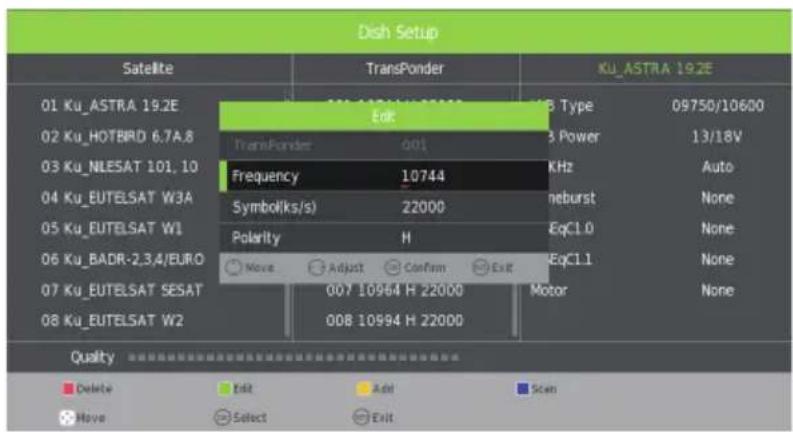Click the Quality label
The image size is (793, 432).
pos(92,358)
